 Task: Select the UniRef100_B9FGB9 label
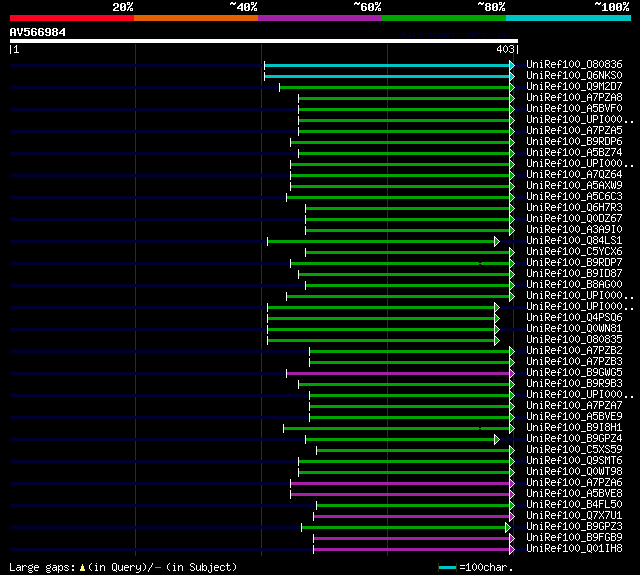click(x=574, y=538)
